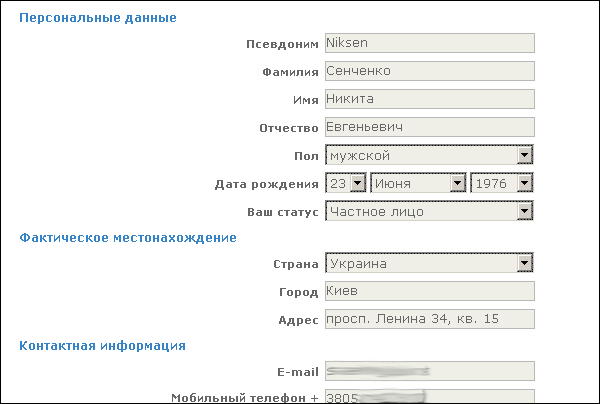Viewport: 600px width, 404px height.
Task: Focus the Мобильный телефон input field
Action: [430, 396]
